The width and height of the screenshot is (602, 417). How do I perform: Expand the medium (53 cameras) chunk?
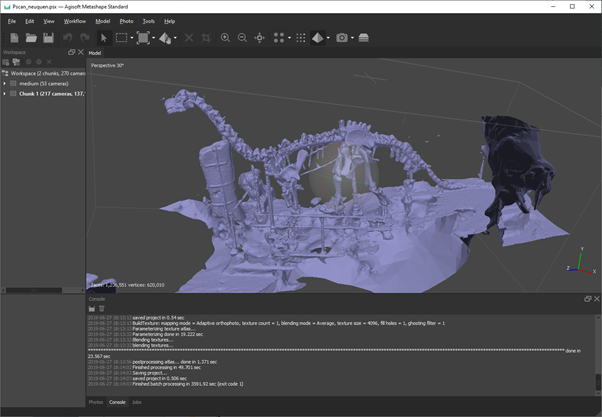(x=5, y=84)
